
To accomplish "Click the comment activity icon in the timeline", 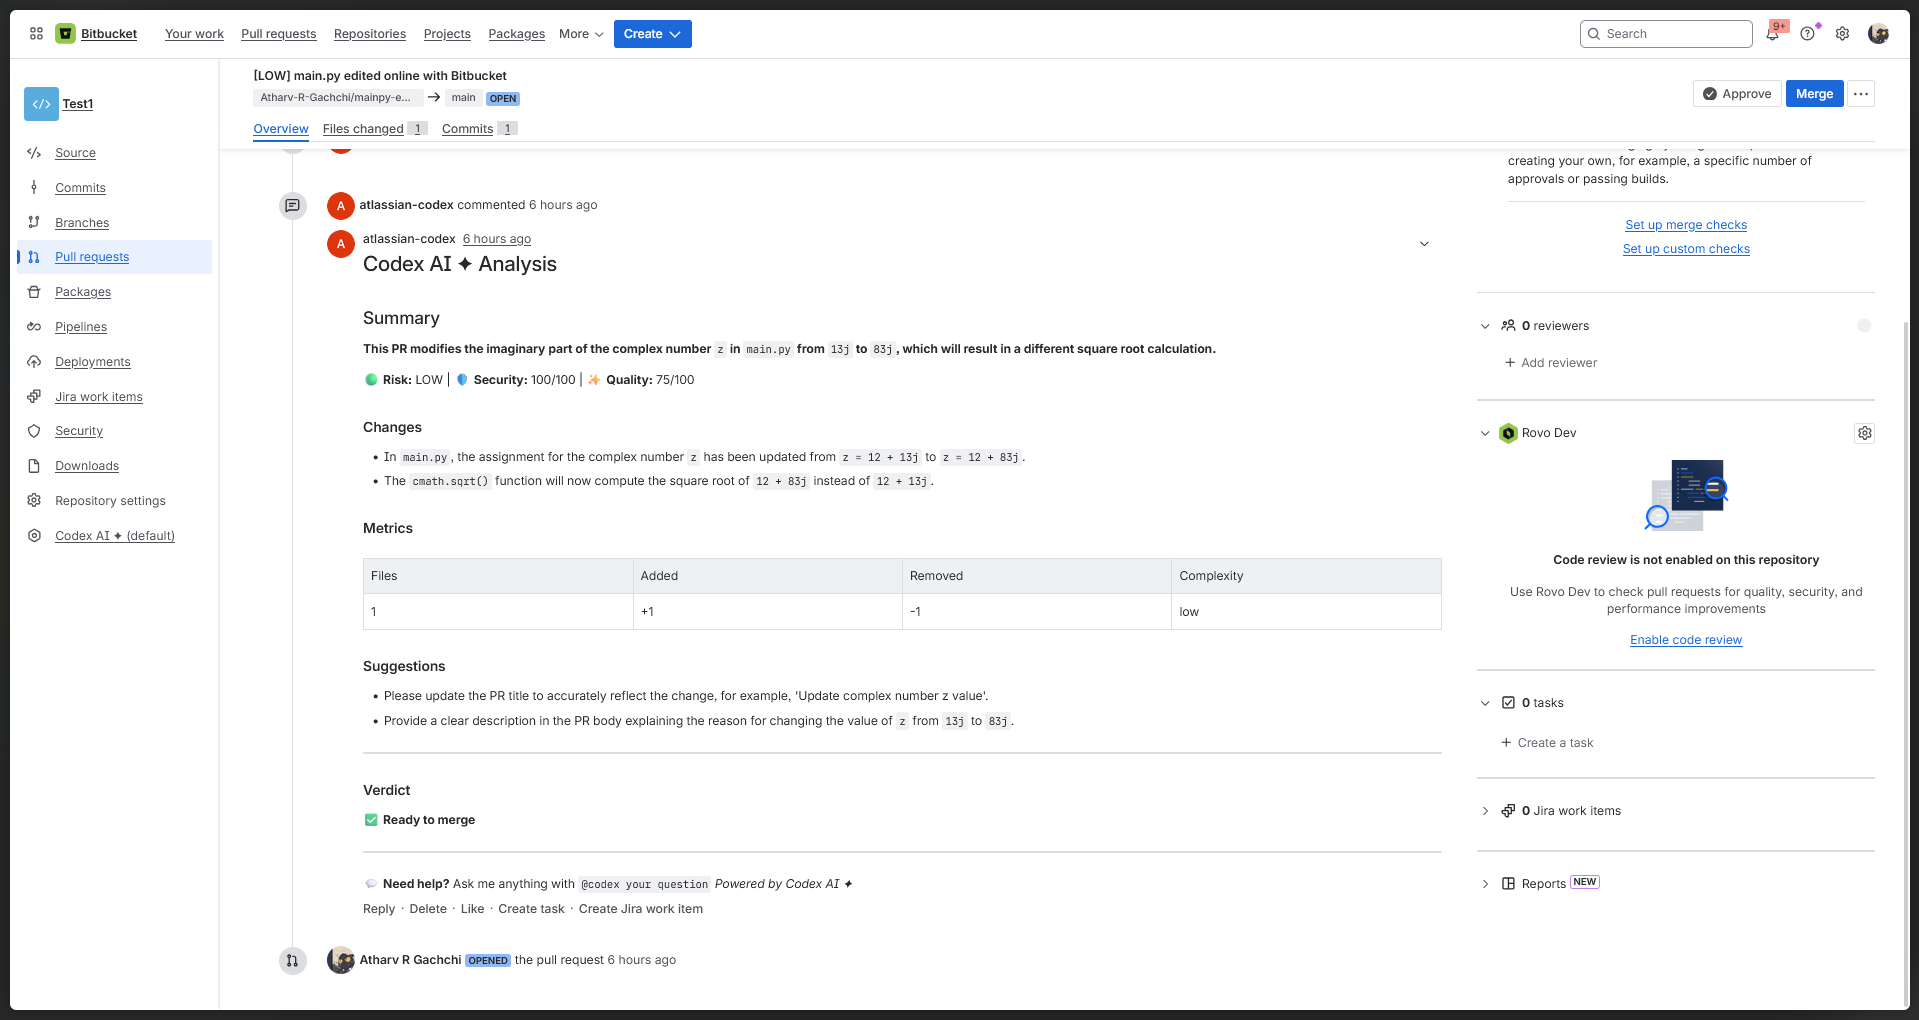I will pyautogui.click(x=292, y=205).
